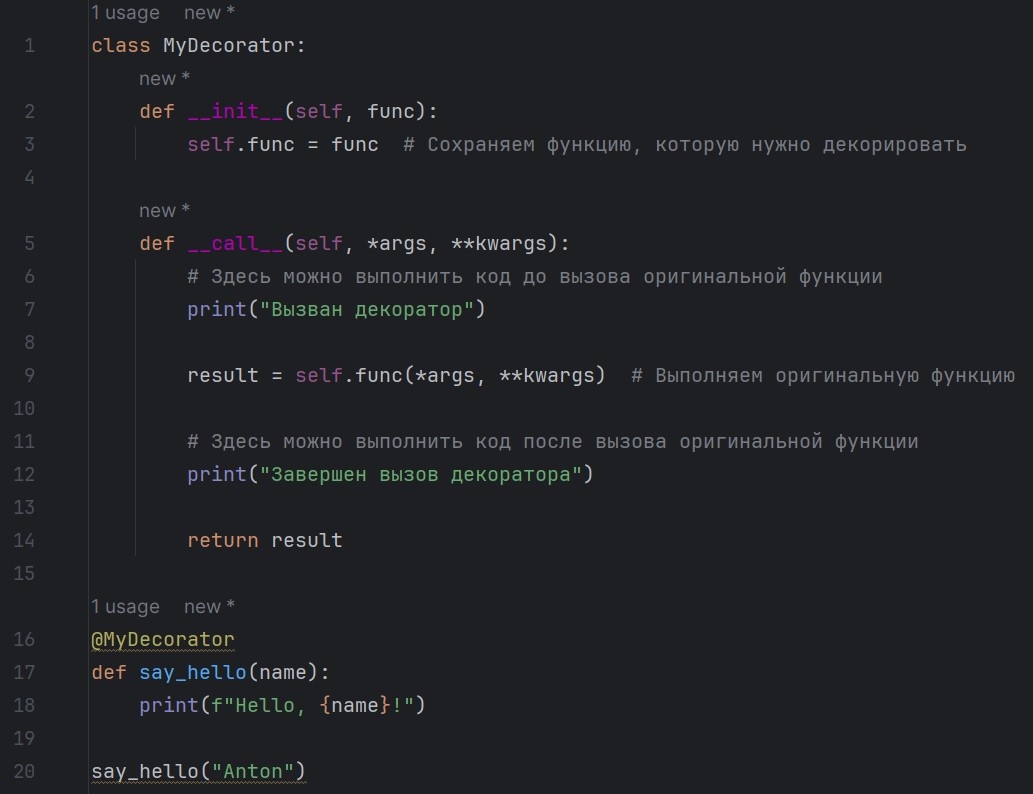Click the __init__ method name
1033x794 pixels.
[235, 111]
